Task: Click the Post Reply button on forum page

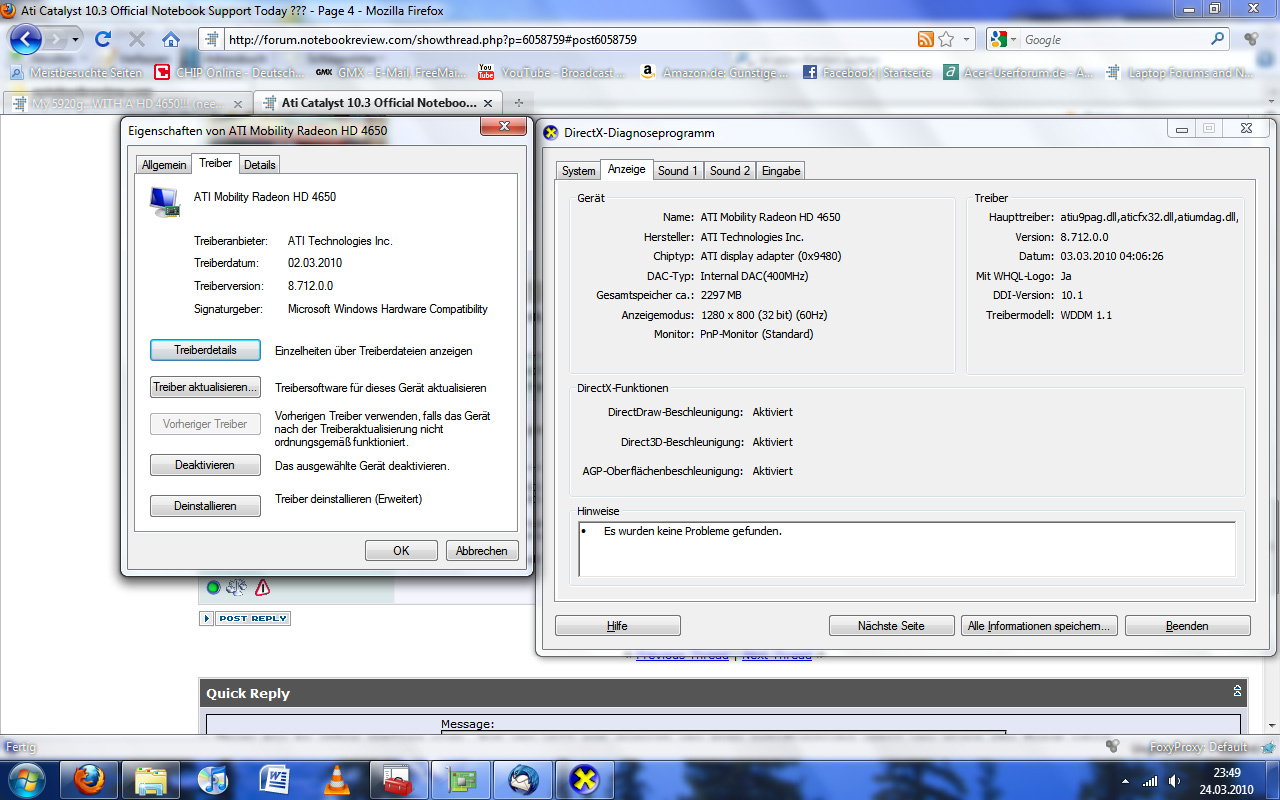Action: 245,619
